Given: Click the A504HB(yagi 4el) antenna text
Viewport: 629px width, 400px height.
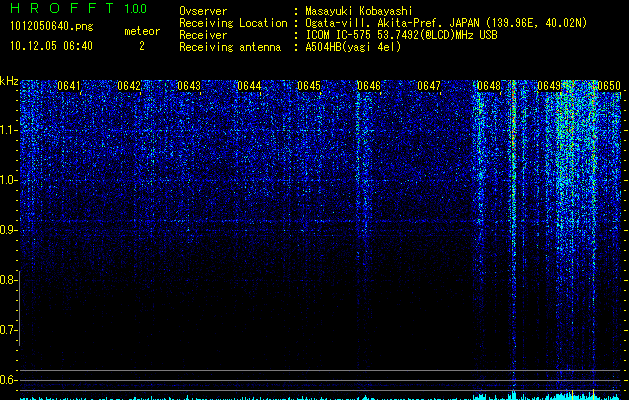Looking at the screenshot, I should click(x=353, y=47).
